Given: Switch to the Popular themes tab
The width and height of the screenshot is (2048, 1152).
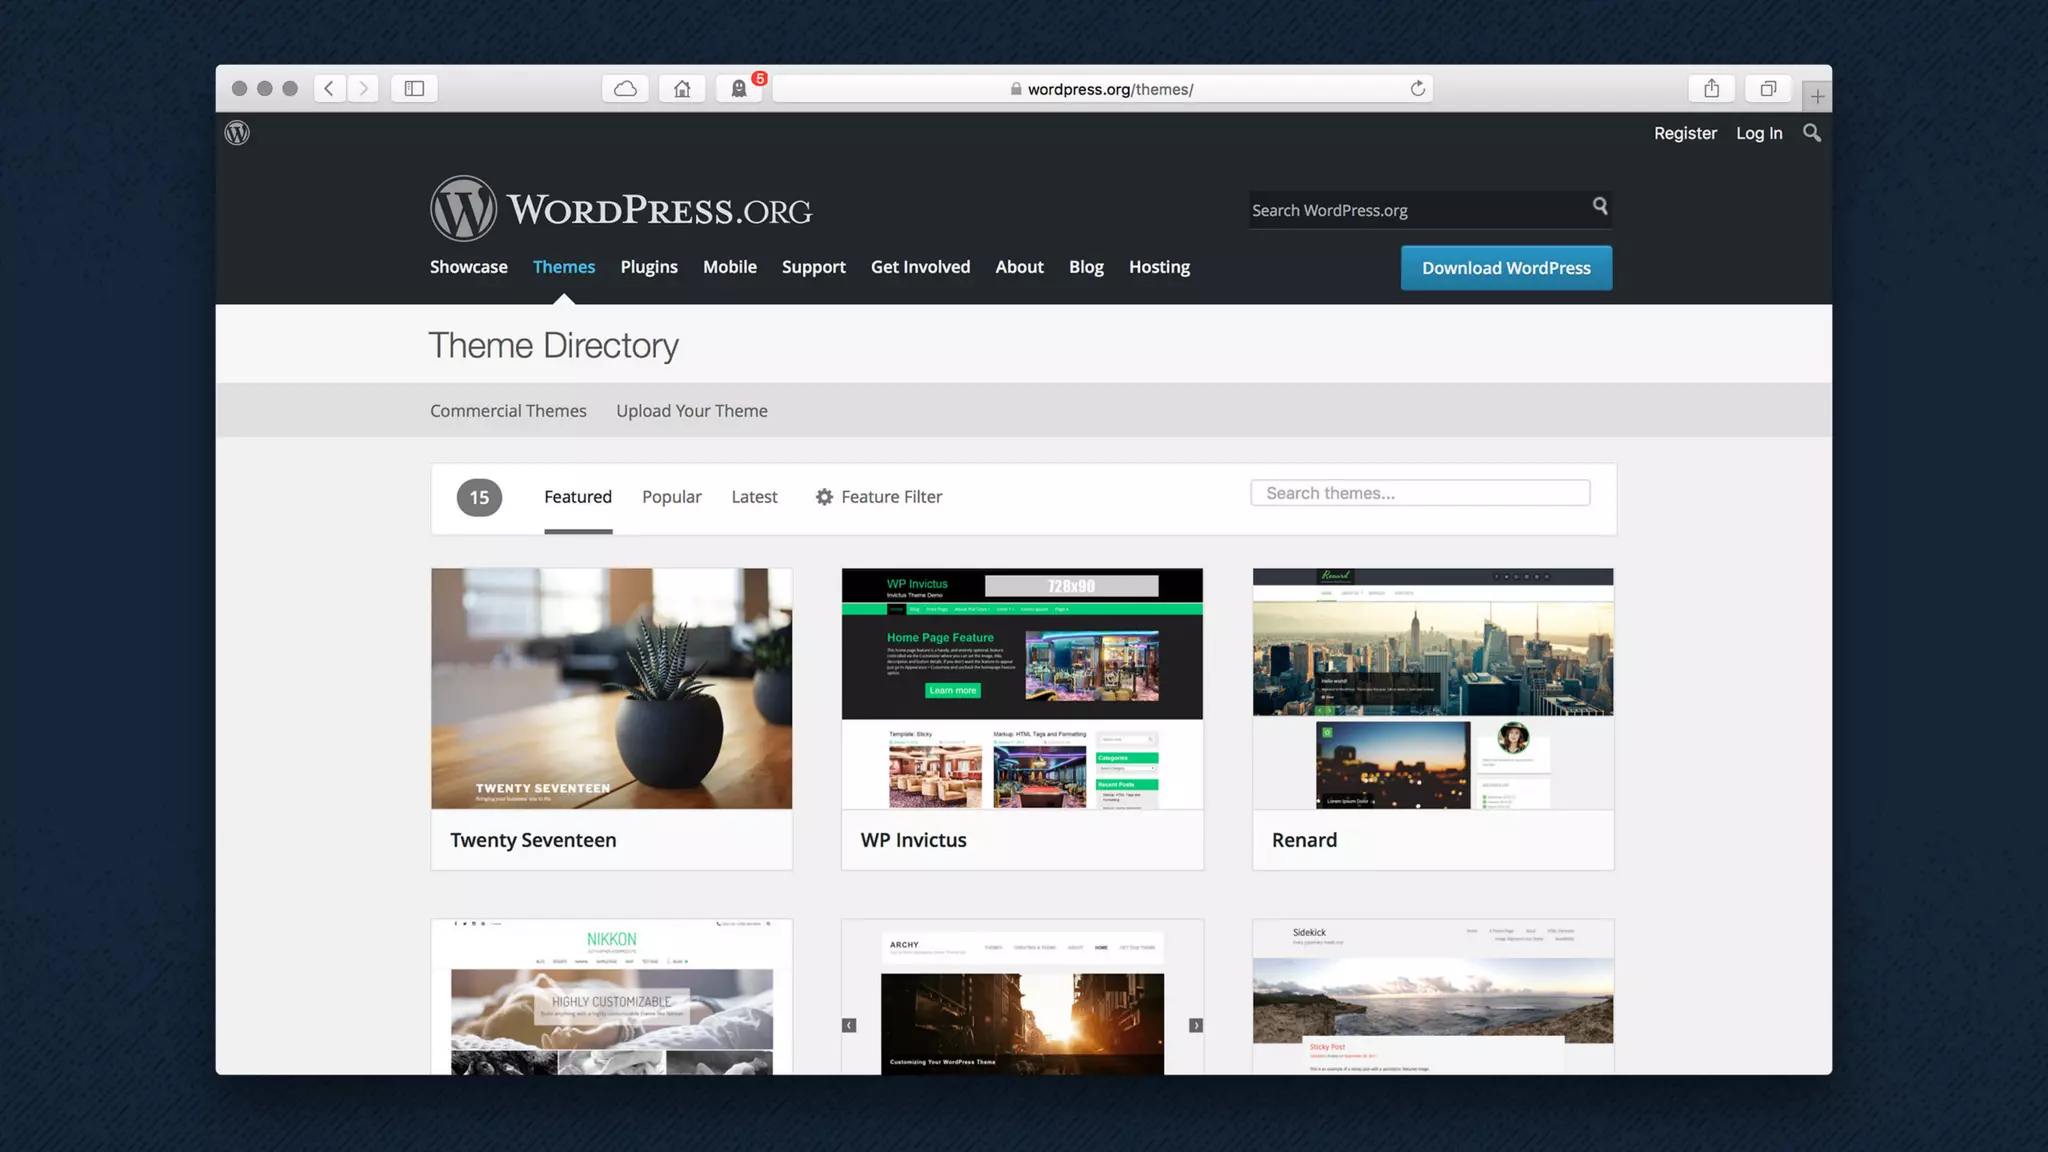Looking at the screenshot, I should (671, 497).
